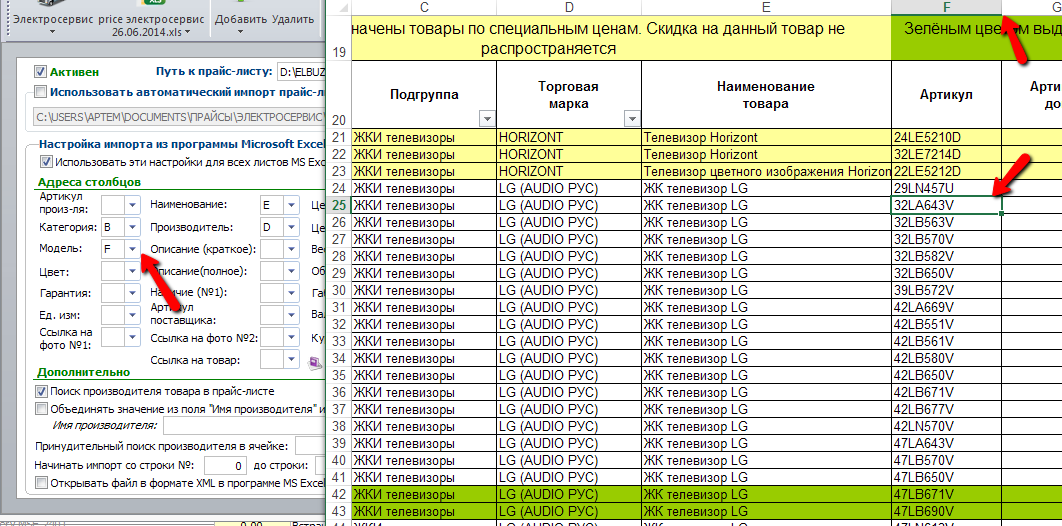Click the HORIZONT brand cell in row 21

tap(569, 137)
